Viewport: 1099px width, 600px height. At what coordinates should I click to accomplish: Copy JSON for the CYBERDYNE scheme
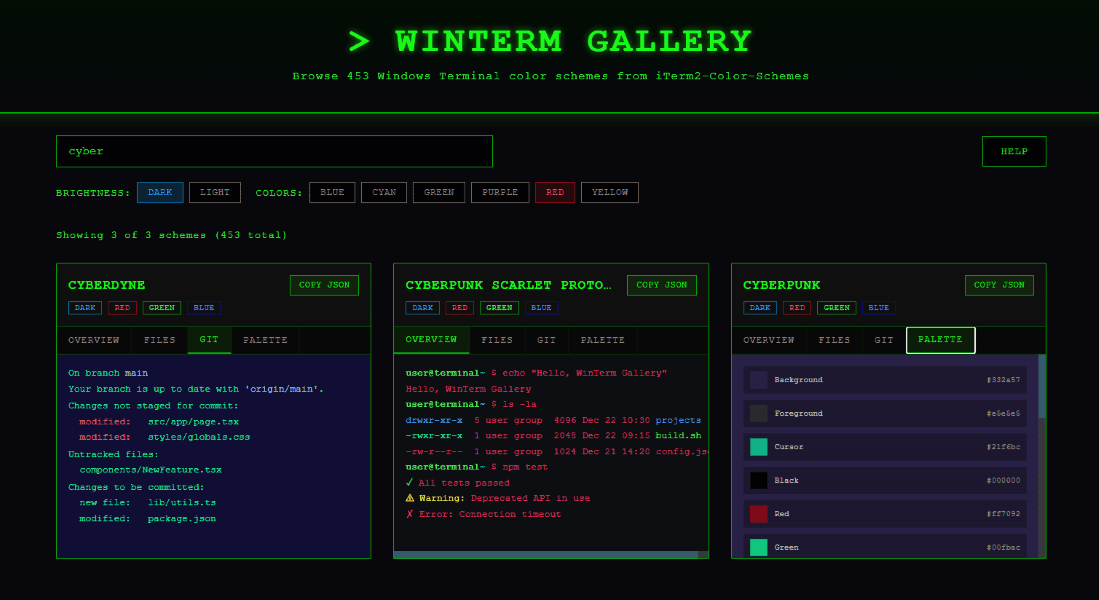click(323, 284)
